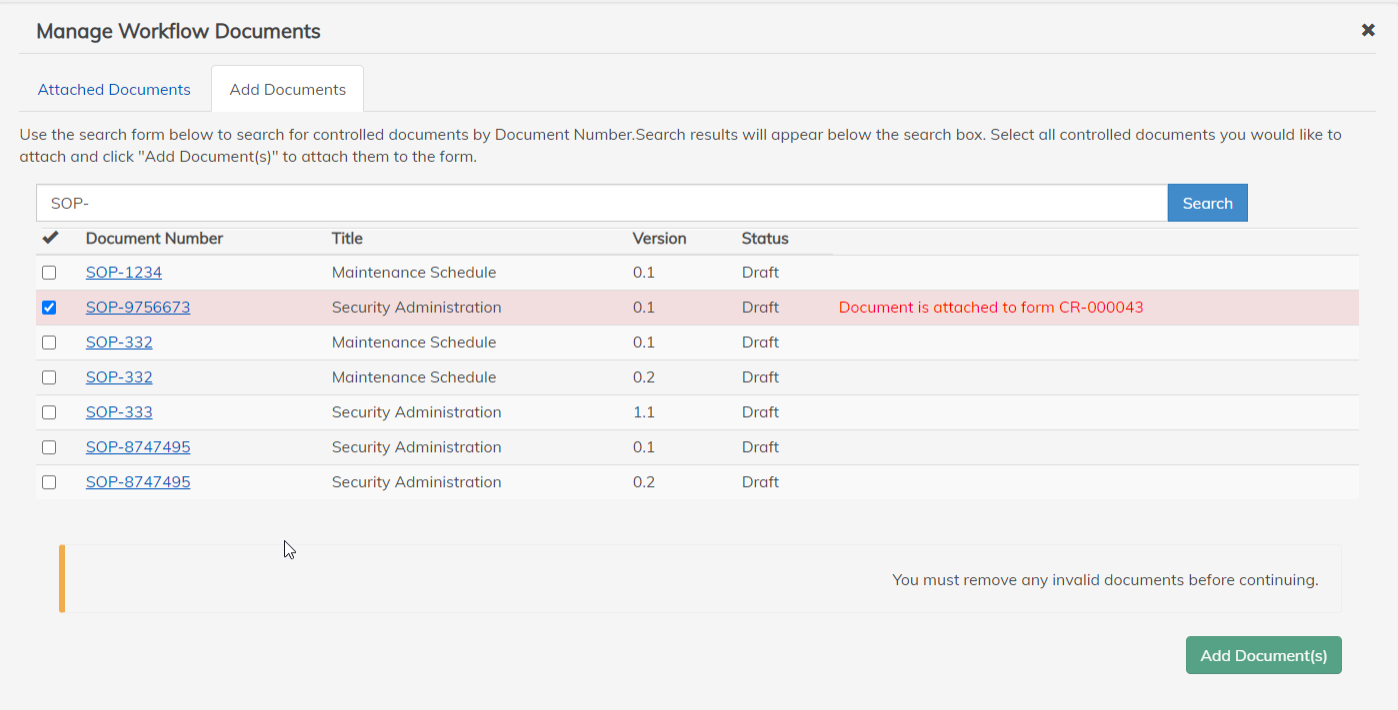
Task: Open the SOP-1234 document link
Action: click(124, 273)
